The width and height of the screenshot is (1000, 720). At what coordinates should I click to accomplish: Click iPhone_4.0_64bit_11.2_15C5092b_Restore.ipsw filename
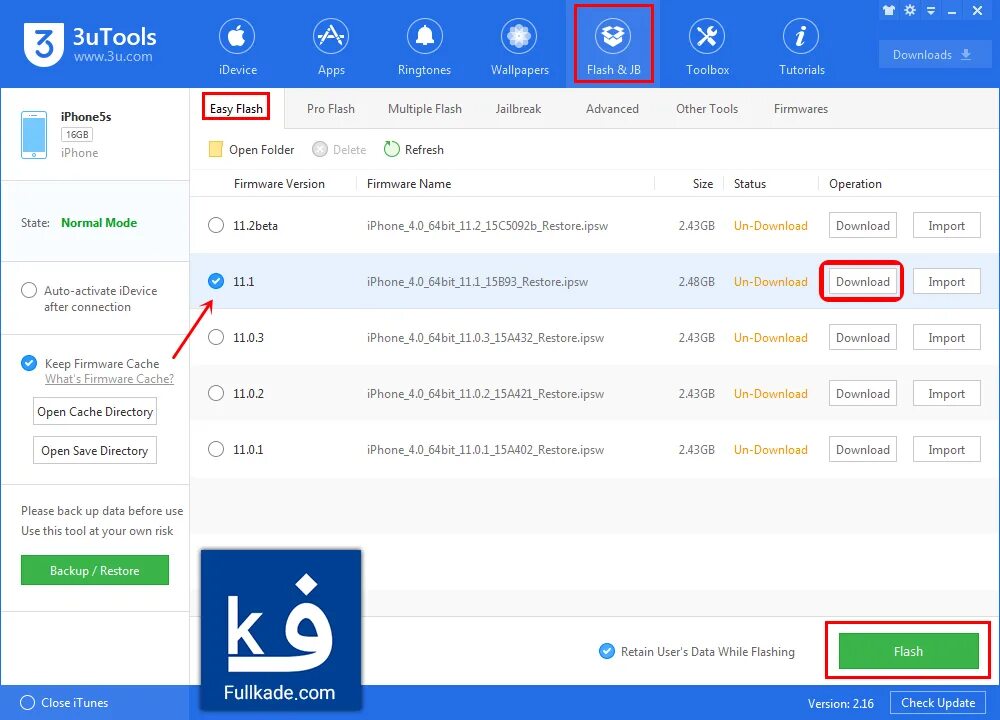[x=487, y=225]
